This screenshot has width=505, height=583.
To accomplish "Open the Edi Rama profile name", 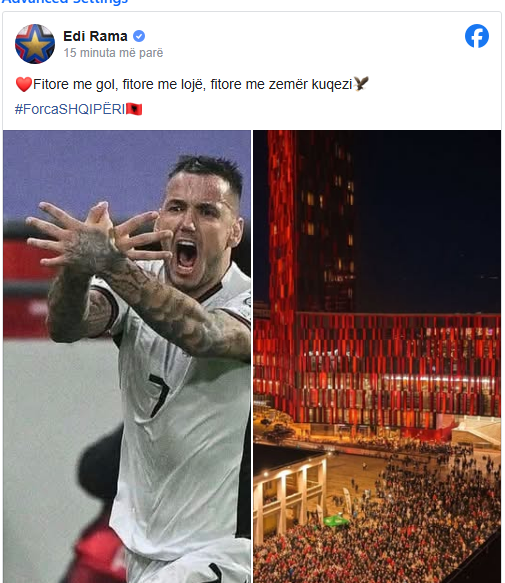I will pos(95,36).
